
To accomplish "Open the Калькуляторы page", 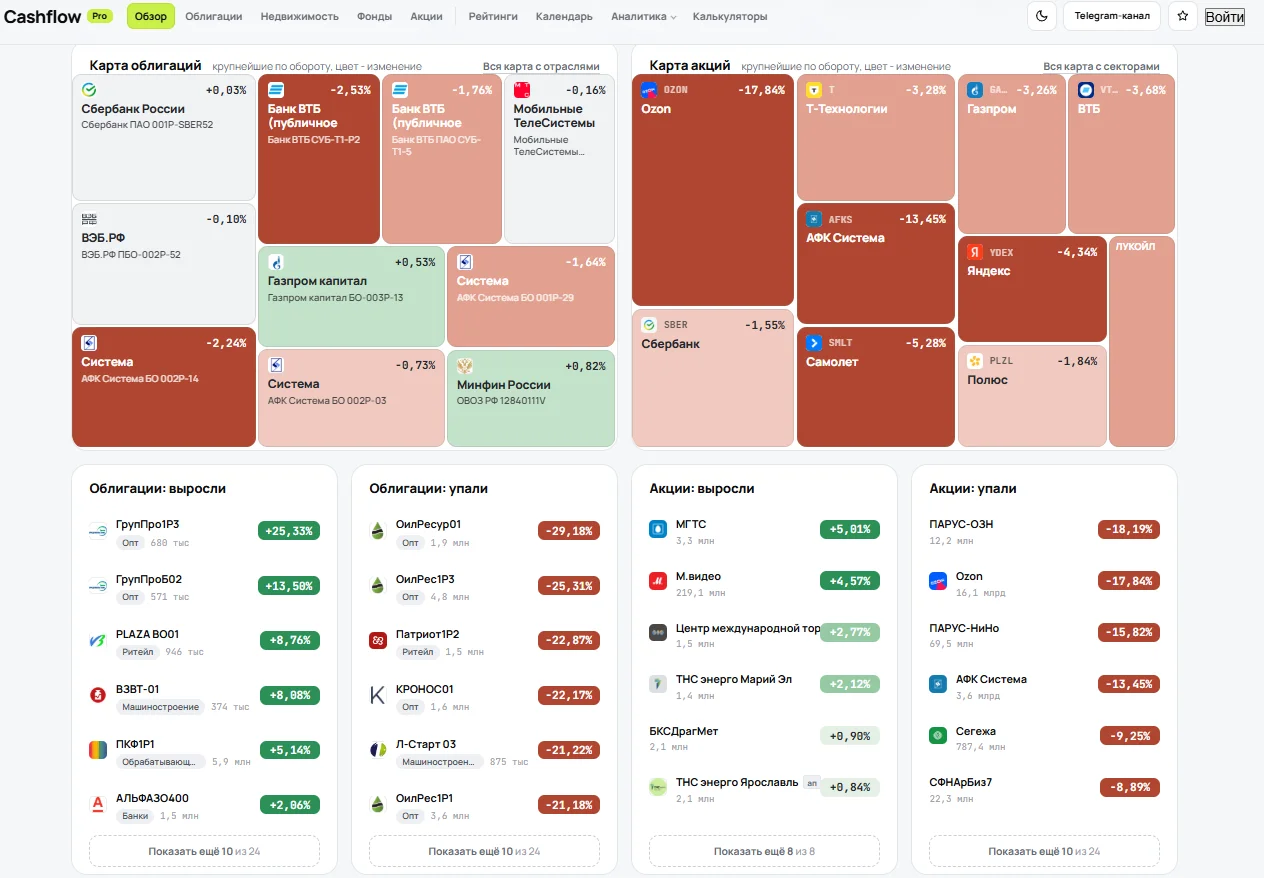I will tap(730, 17).
